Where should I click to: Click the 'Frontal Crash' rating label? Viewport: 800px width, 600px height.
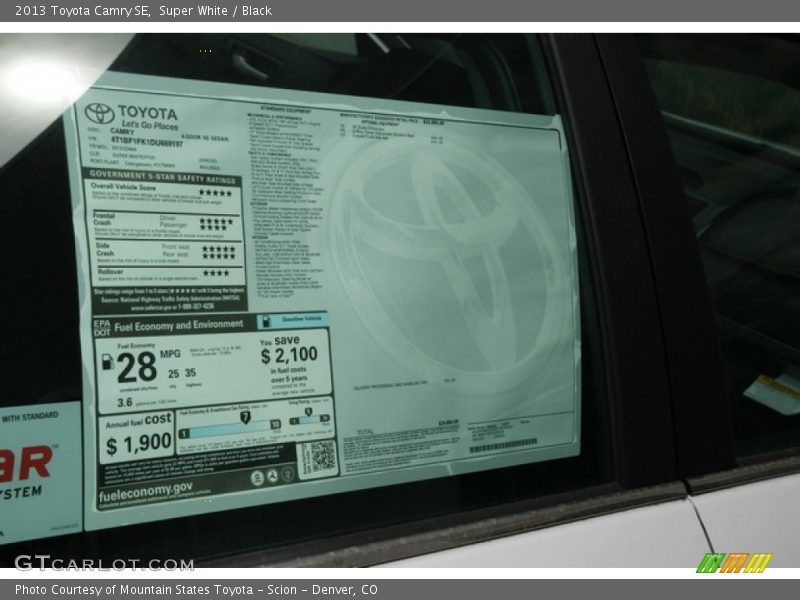104,219
